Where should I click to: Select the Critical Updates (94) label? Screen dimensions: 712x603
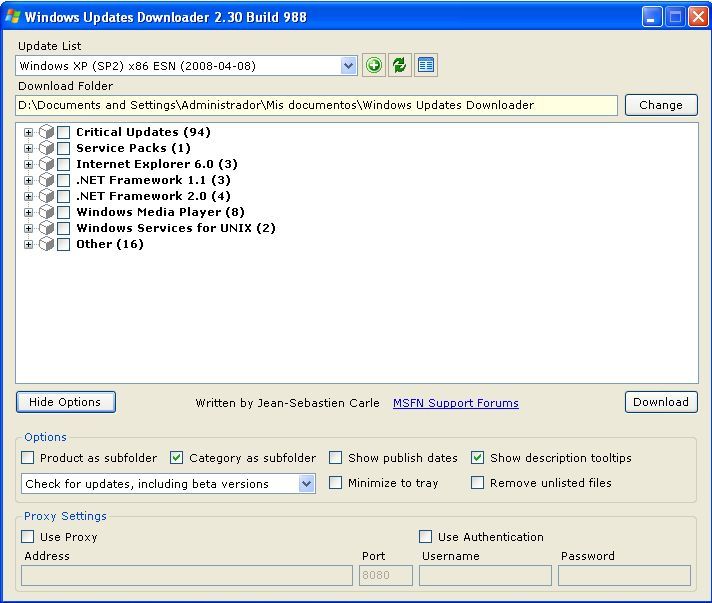[x=143, y=132]
